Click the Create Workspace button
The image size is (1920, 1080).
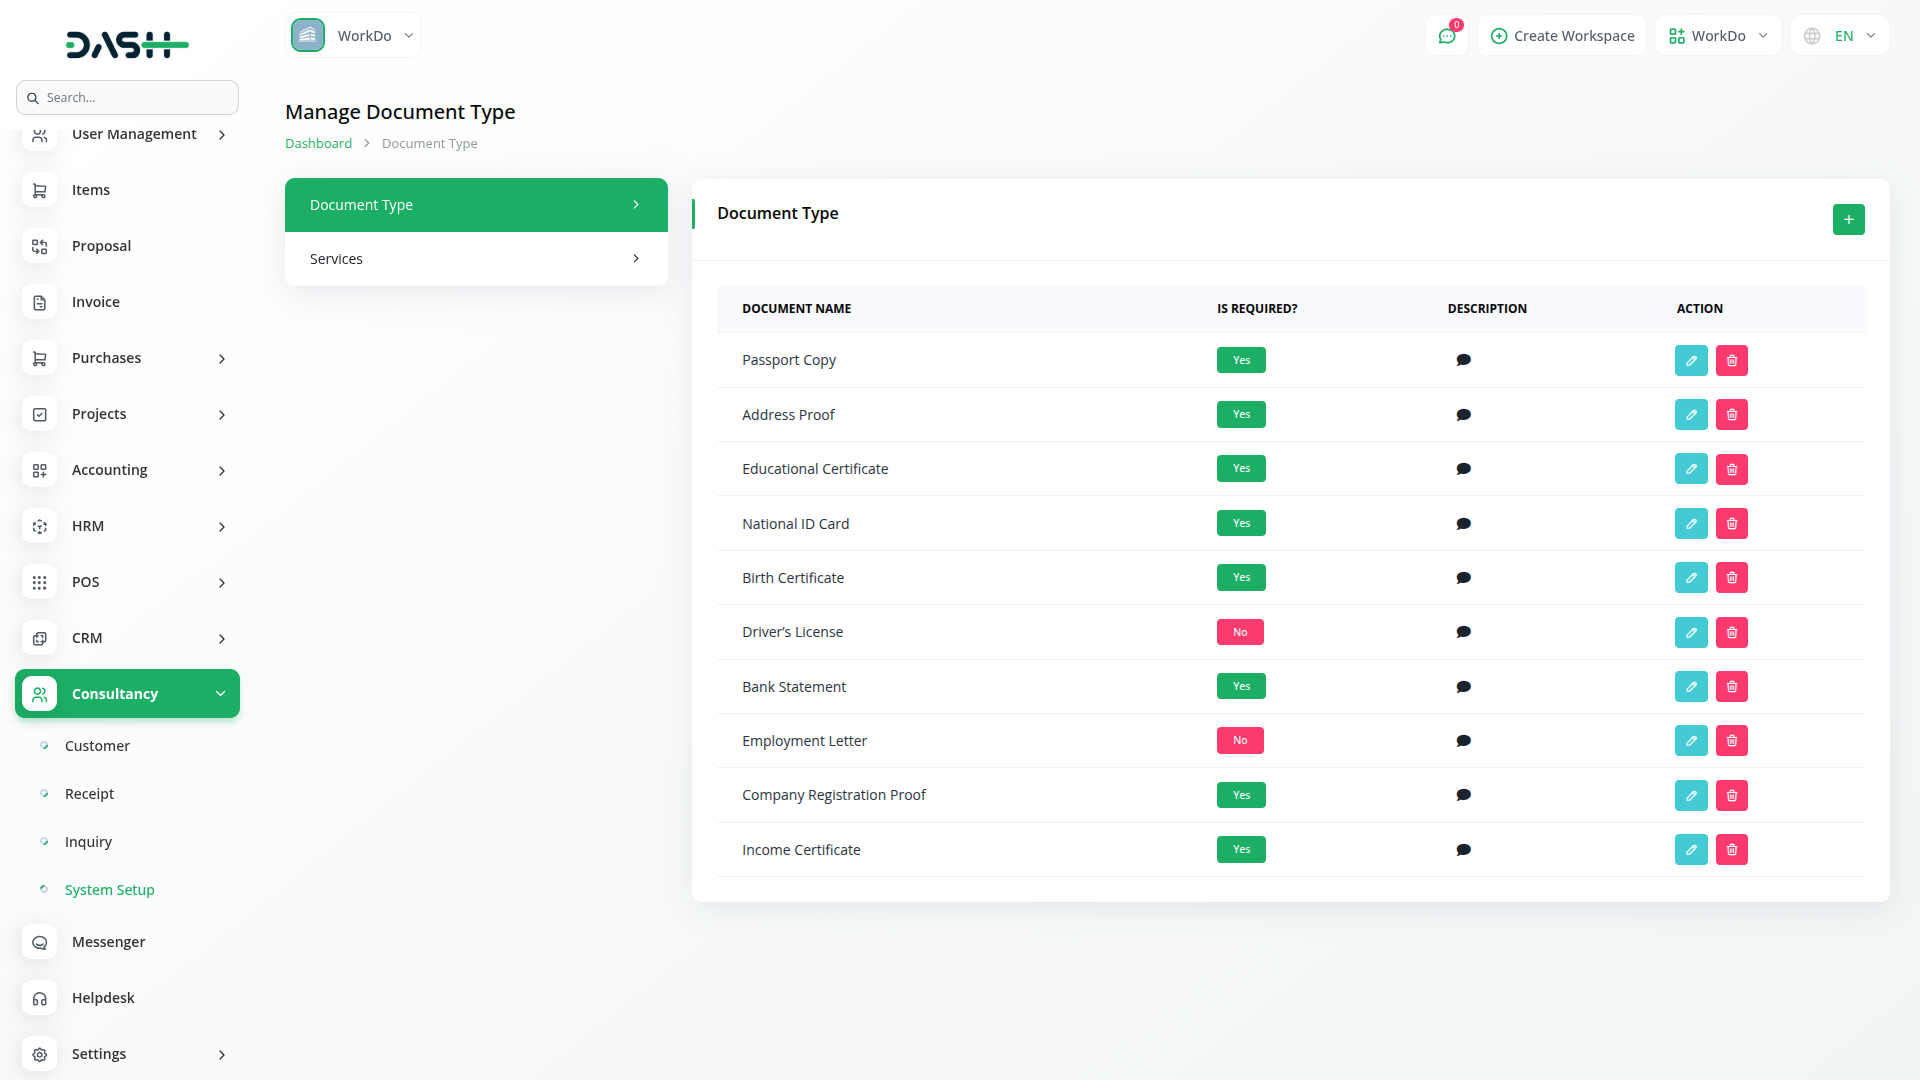click(1562, 36)
